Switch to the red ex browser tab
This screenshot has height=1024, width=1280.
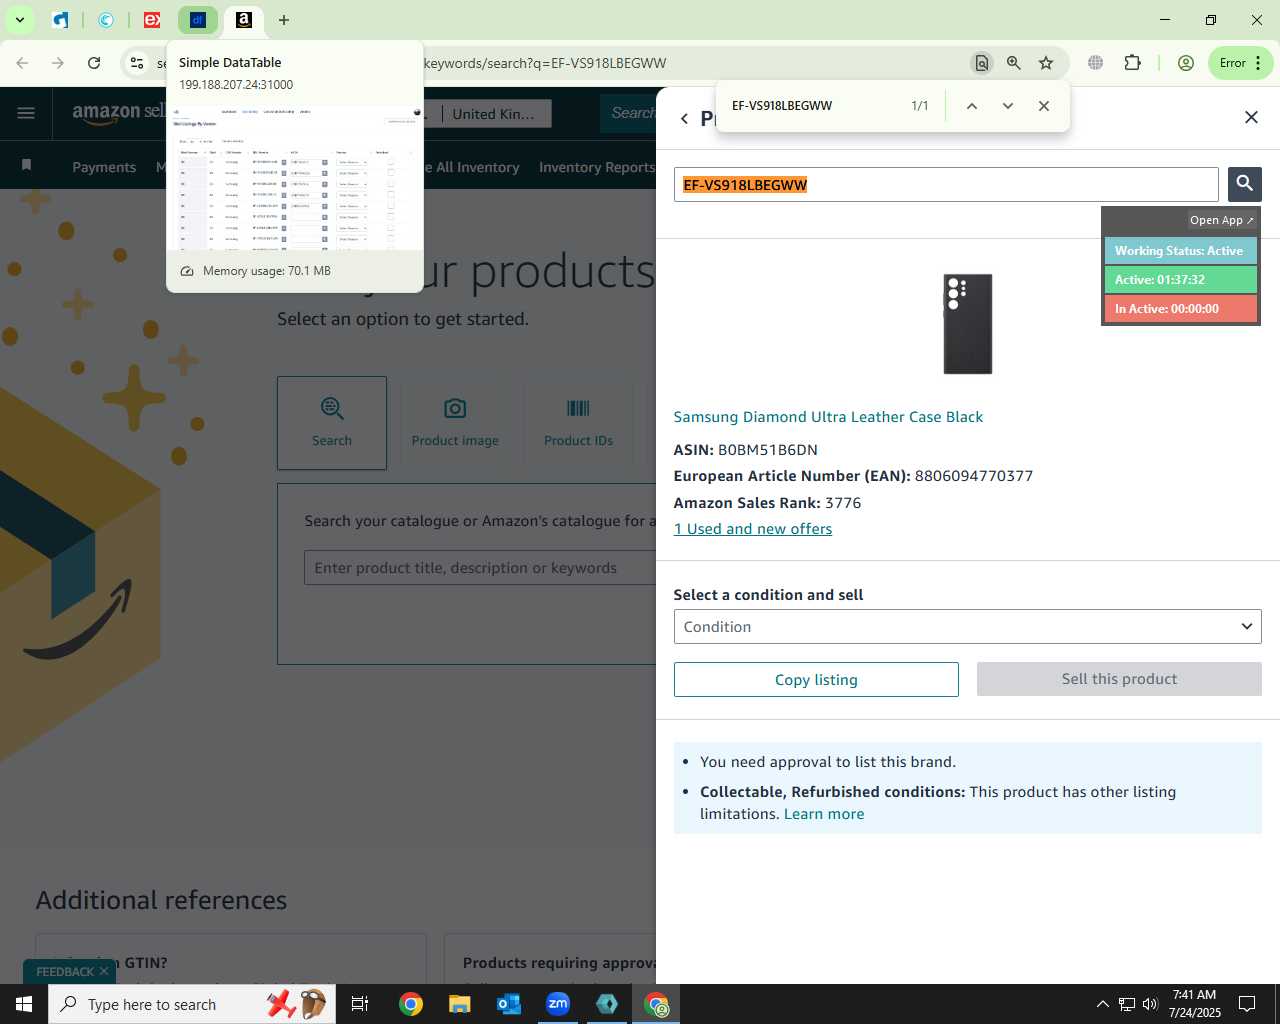point(152,20)
